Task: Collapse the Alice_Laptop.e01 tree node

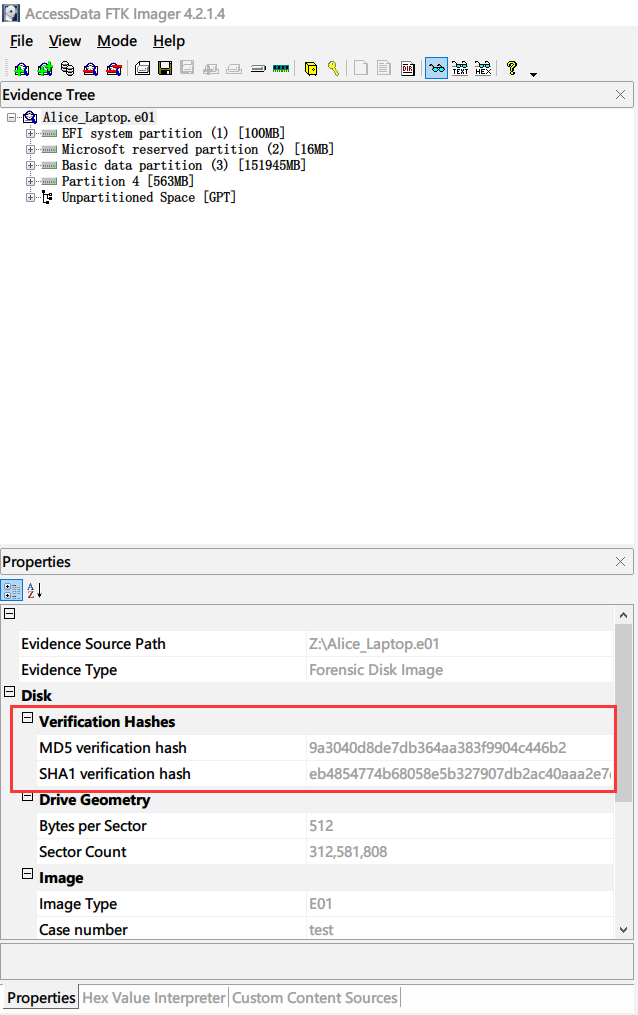Action: coord(12,117)
